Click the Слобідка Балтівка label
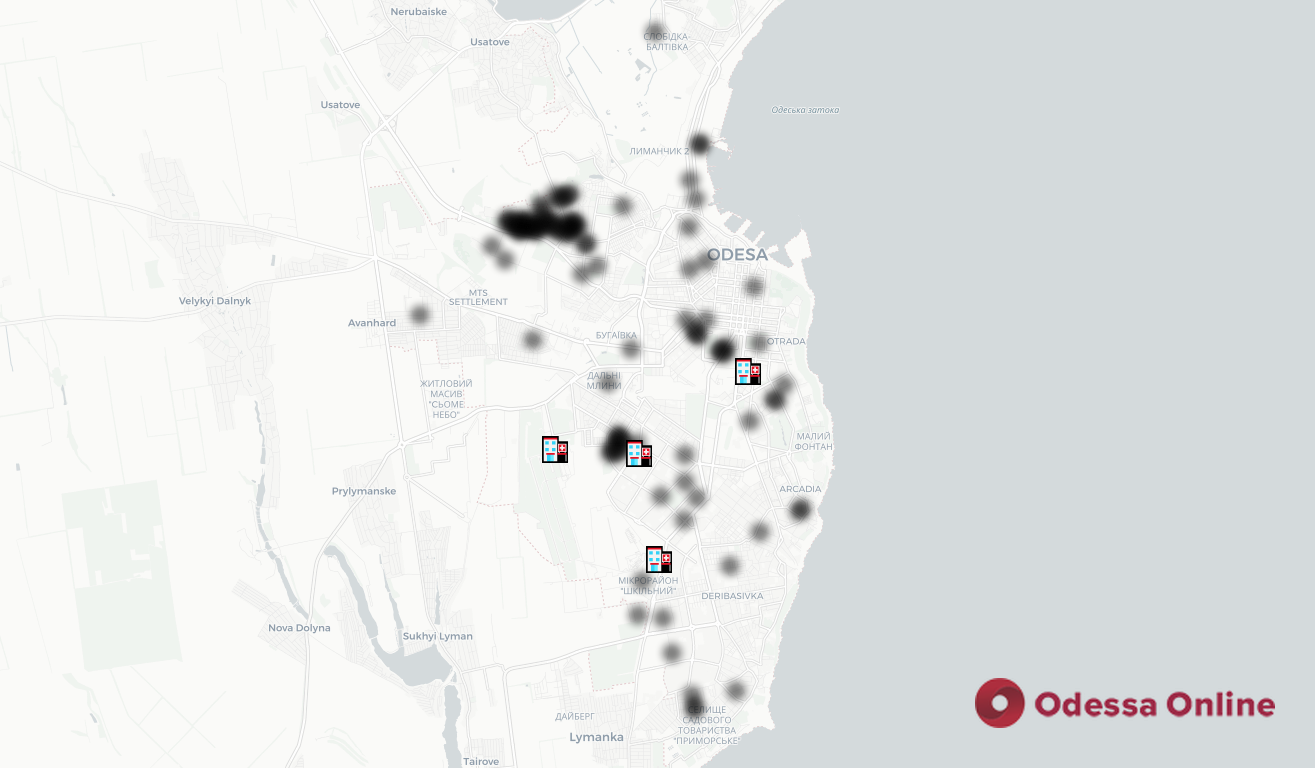This screenshot has height=768, width=1315. 667,41
